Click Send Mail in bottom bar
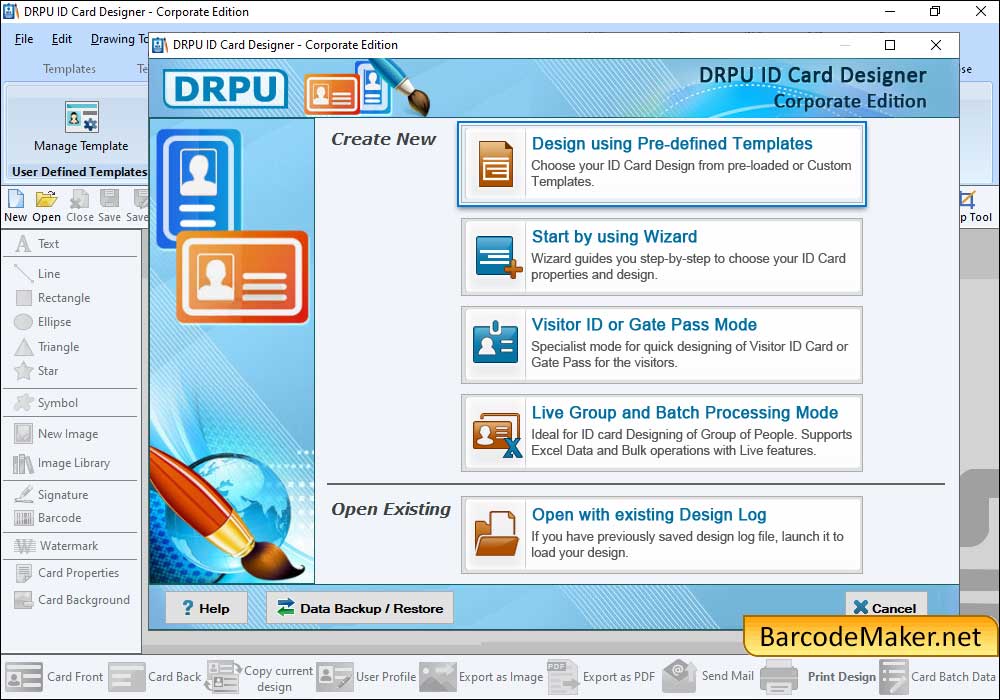Screen dimensions: 1000x700 709,676
